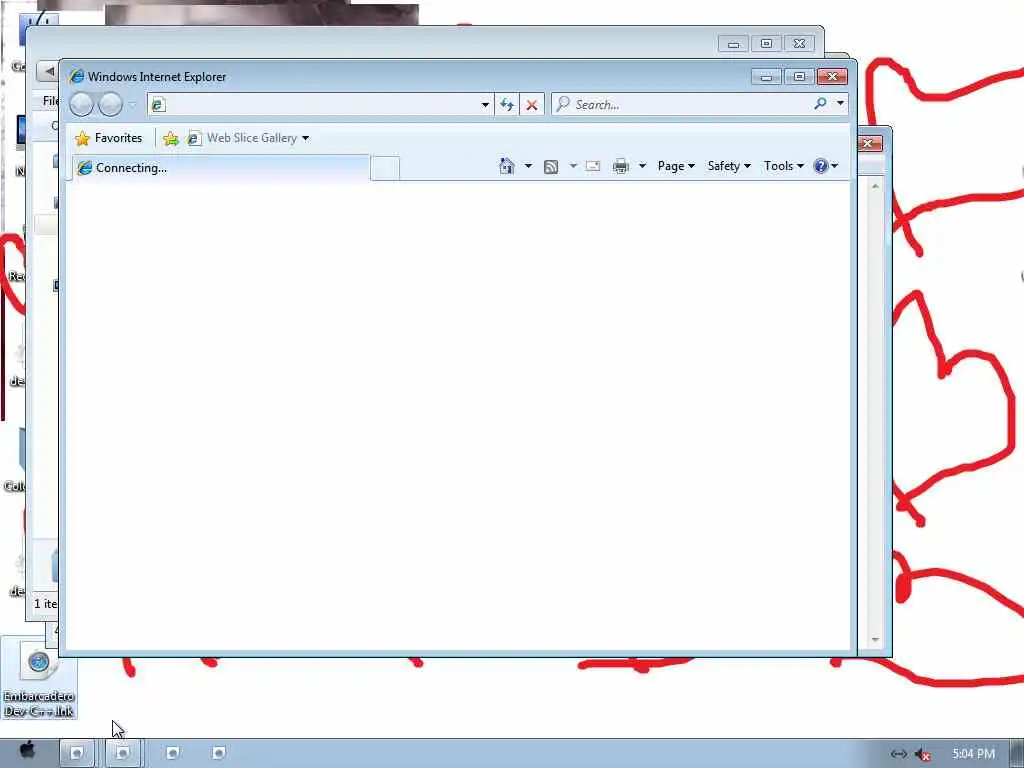Minimize the background Explorer window
Image resolution: width=1024 pixels, height=768 pixels.
(733, 44)
